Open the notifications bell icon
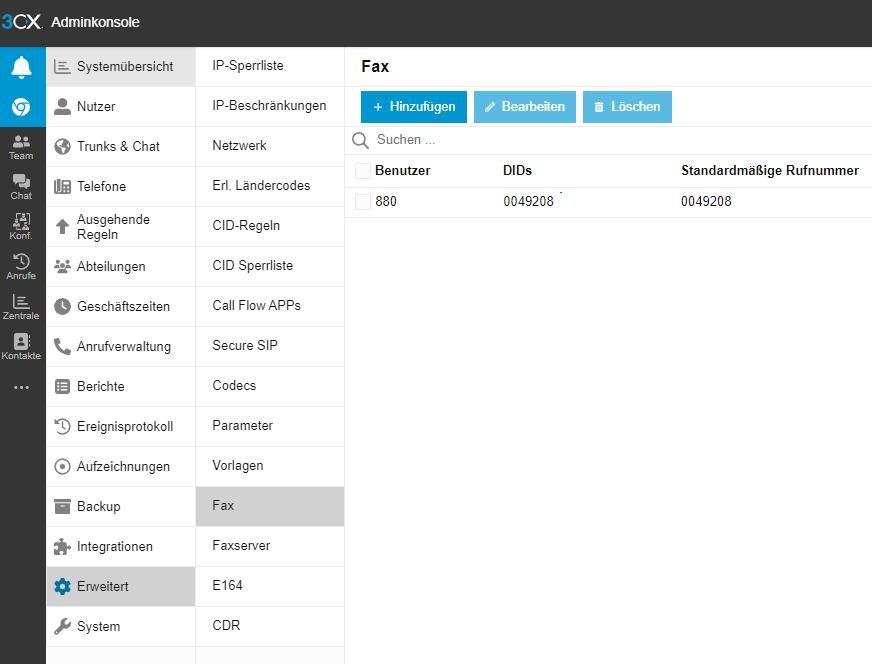This screenshot has height=664, width=872. pos(21,67)
